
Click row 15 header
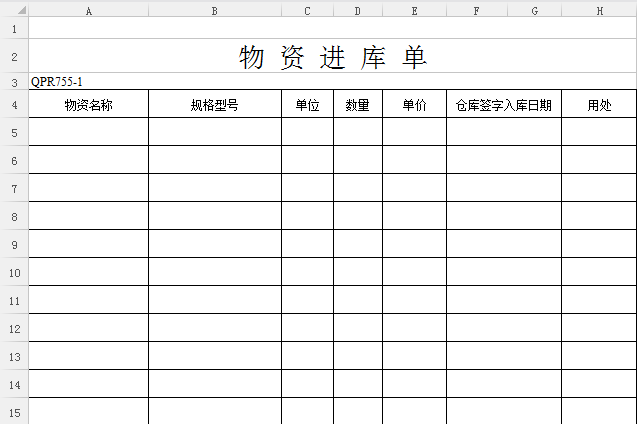(14, 411)
